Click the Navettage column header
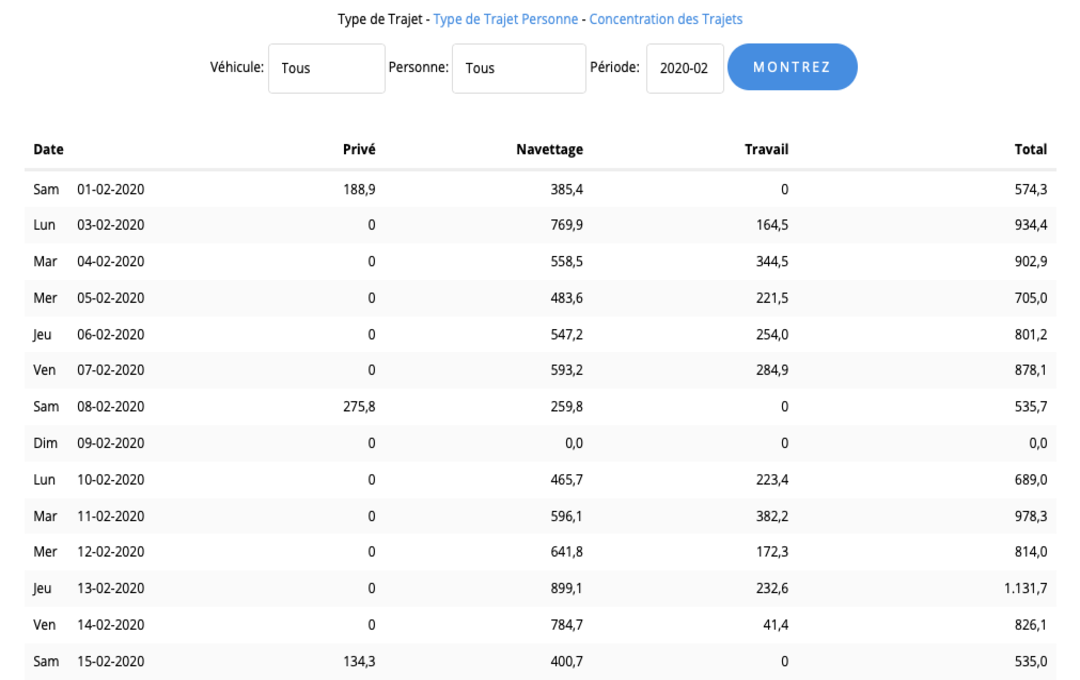This screenshot has width=1080, height=680. pyautogui.click(x=549, y=149)
